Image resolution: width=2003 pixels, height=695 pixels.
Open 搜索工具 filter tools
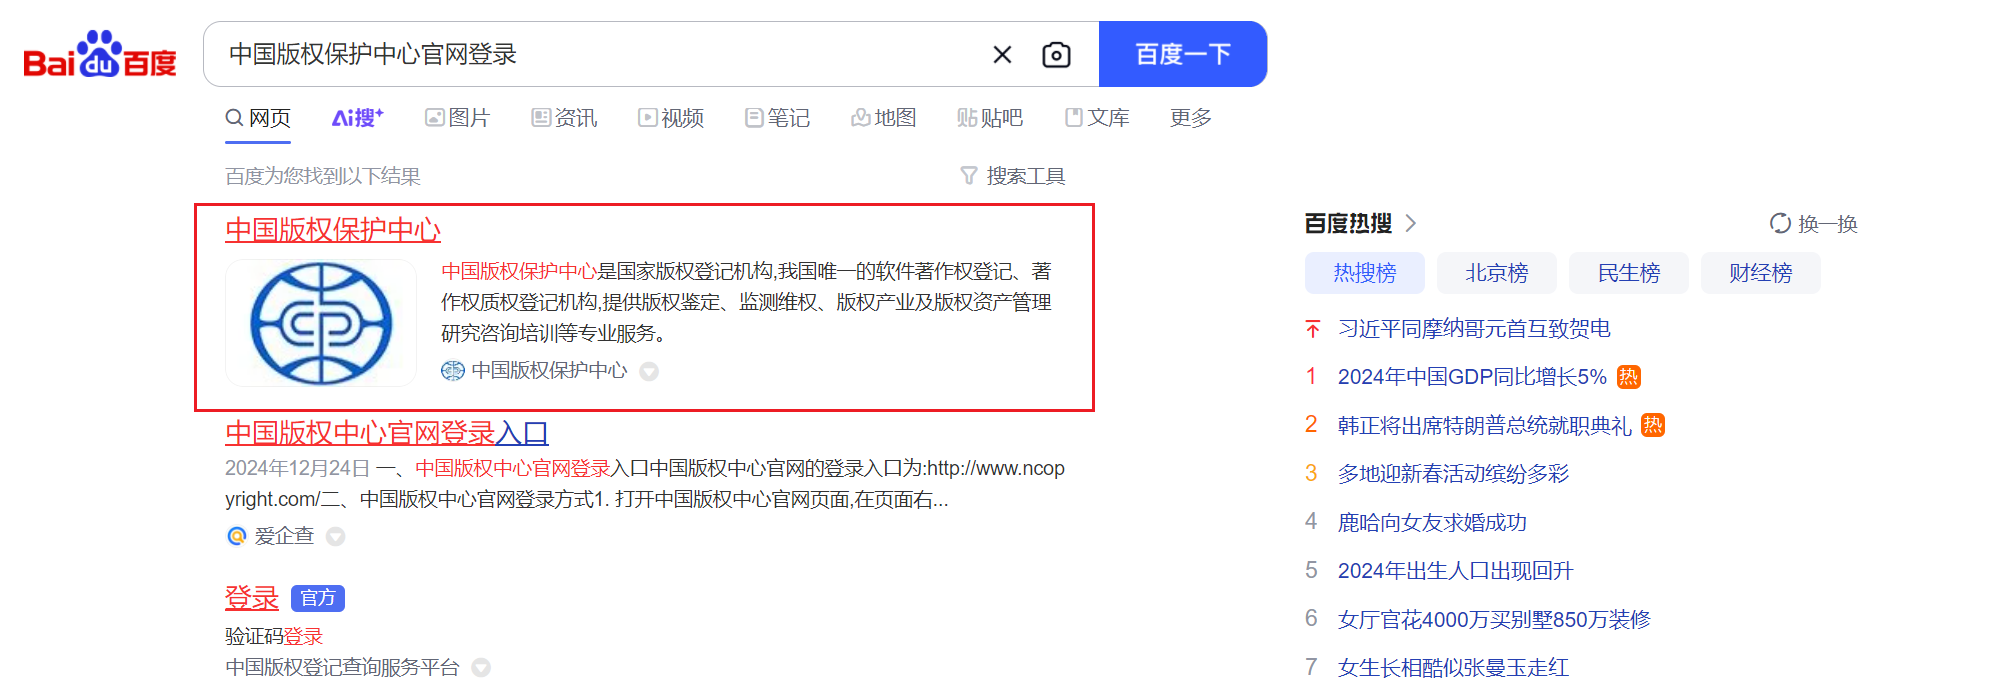coord(1013,176)
